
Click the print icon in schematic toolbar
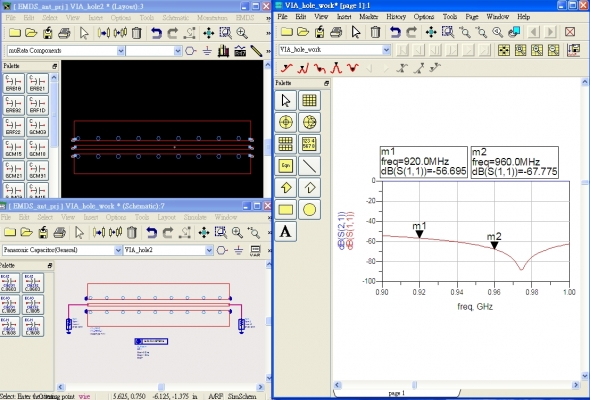[59, 233]
